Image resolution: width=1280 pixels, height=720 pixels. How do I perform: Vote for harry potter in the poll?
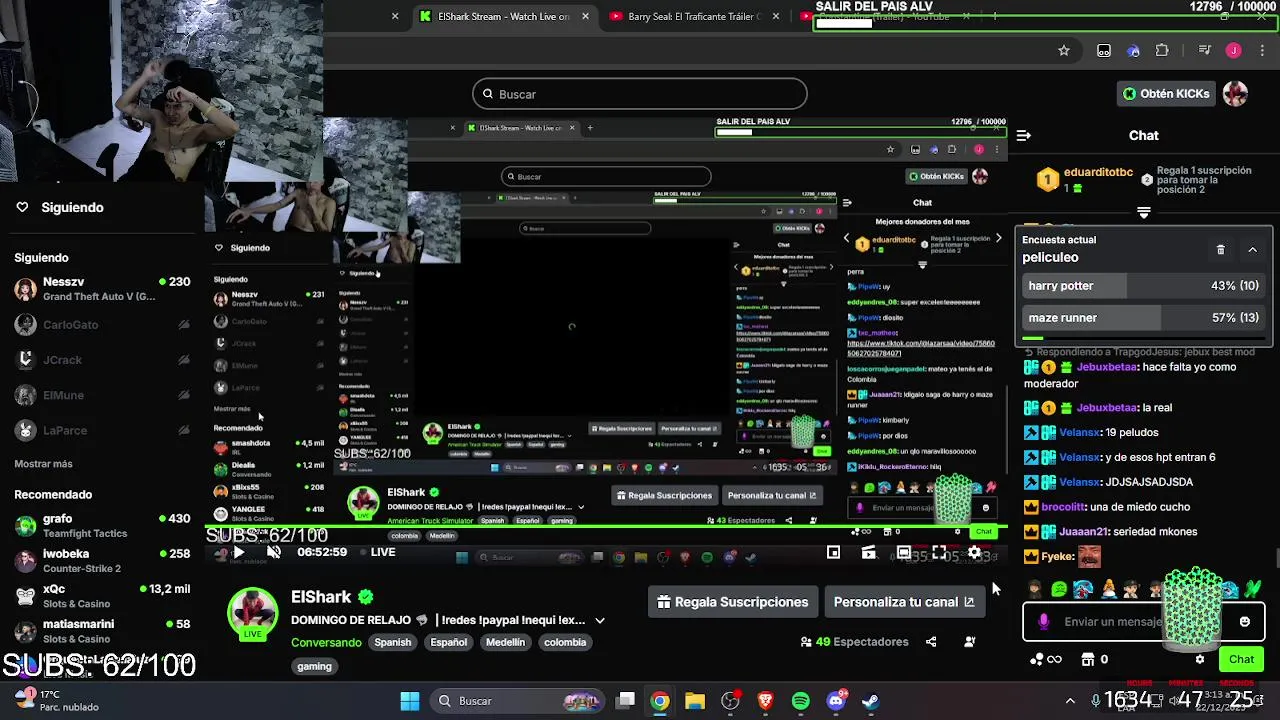pyautogui.click(x=1144, y=286)
